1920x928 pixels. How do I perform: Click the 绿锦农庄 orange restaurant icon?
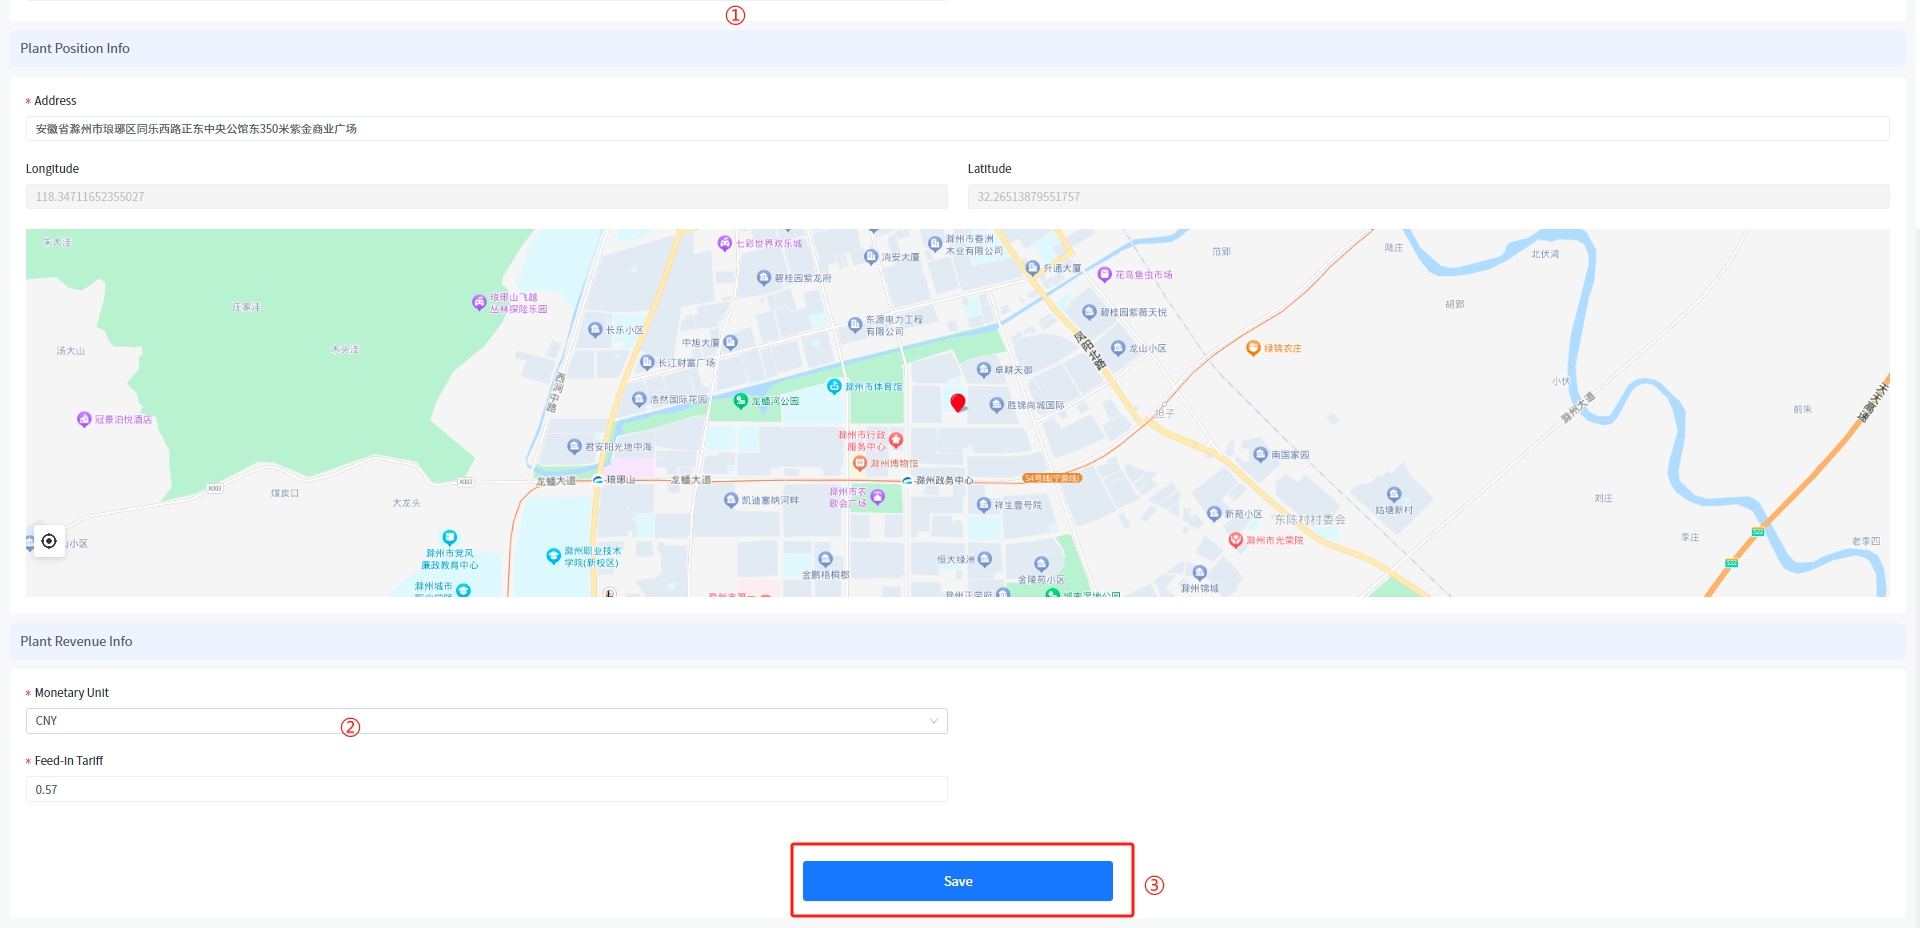[x=1252, y=348]
